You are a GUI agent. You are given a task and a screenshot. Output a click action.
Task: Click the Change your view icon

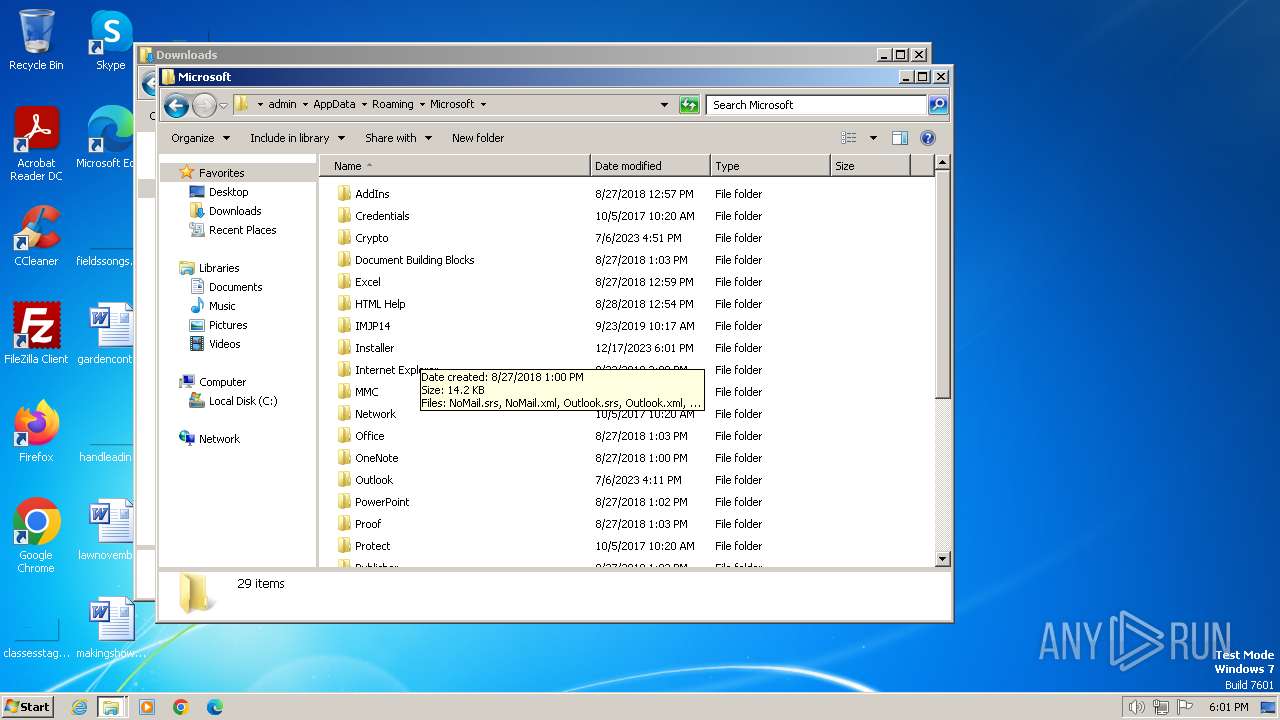[x=849, y=138]
